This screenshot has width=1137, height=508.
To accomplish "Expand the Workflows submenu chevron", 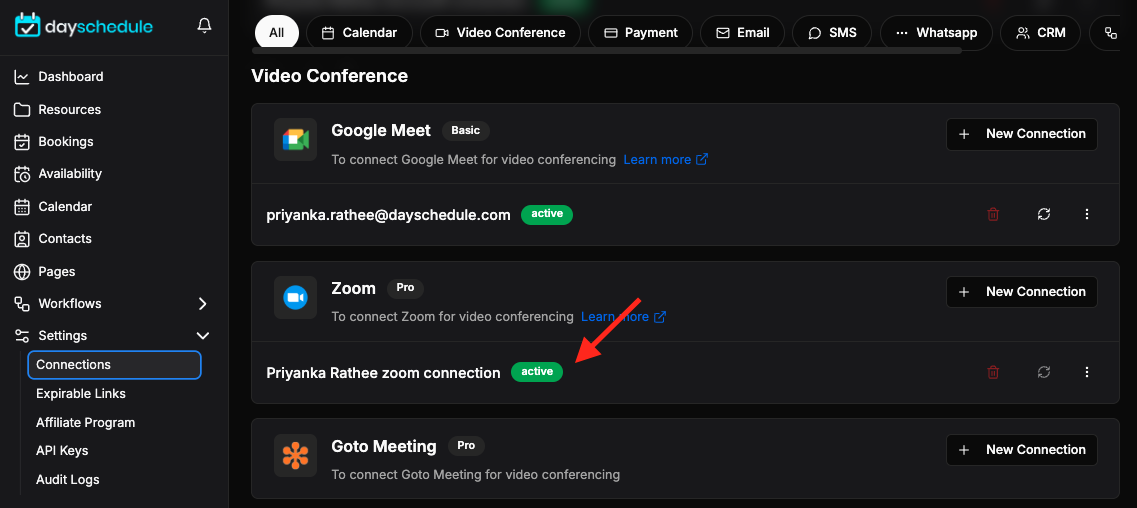I will click(x=202, y=304).
